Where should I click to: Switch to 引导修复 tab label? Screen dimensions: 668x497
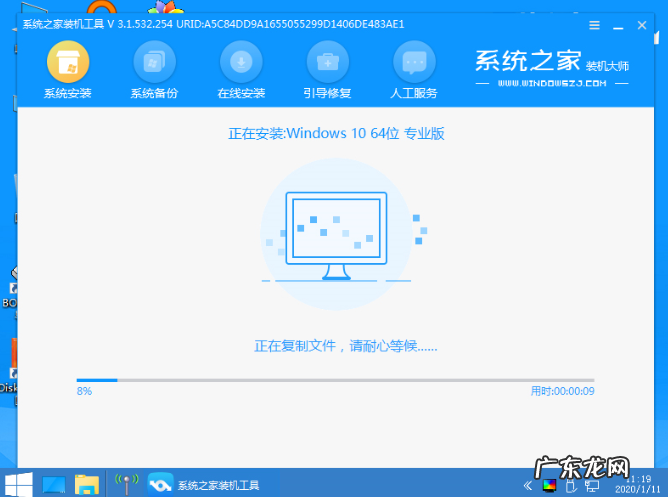click(328, 93)
